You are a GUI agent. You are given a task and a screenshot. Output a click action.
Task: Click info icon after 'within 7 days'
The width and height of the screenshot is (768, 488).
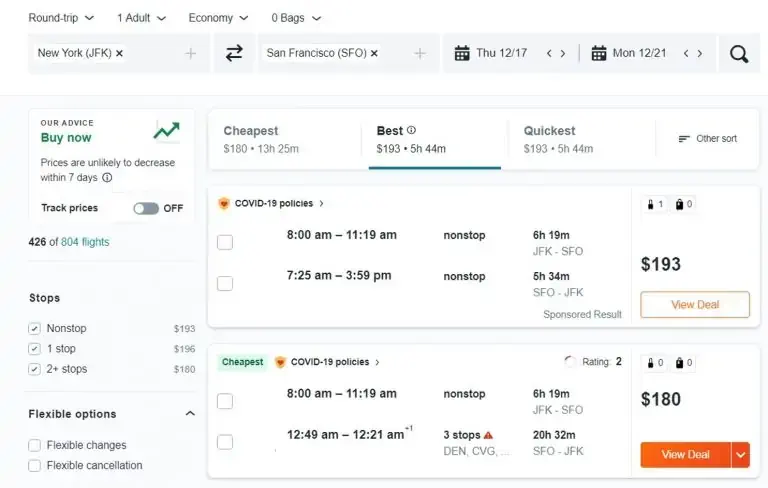pos(107,177)
